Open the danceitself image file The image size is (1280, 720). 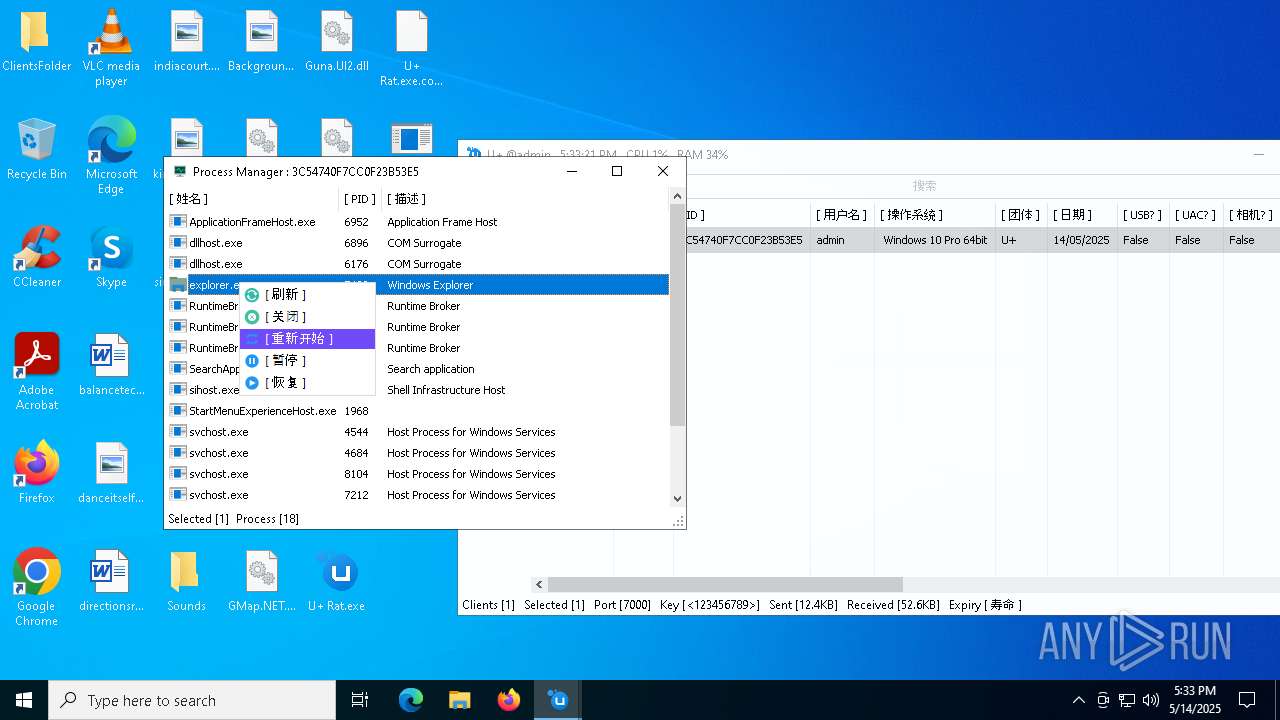coord(111,473)
